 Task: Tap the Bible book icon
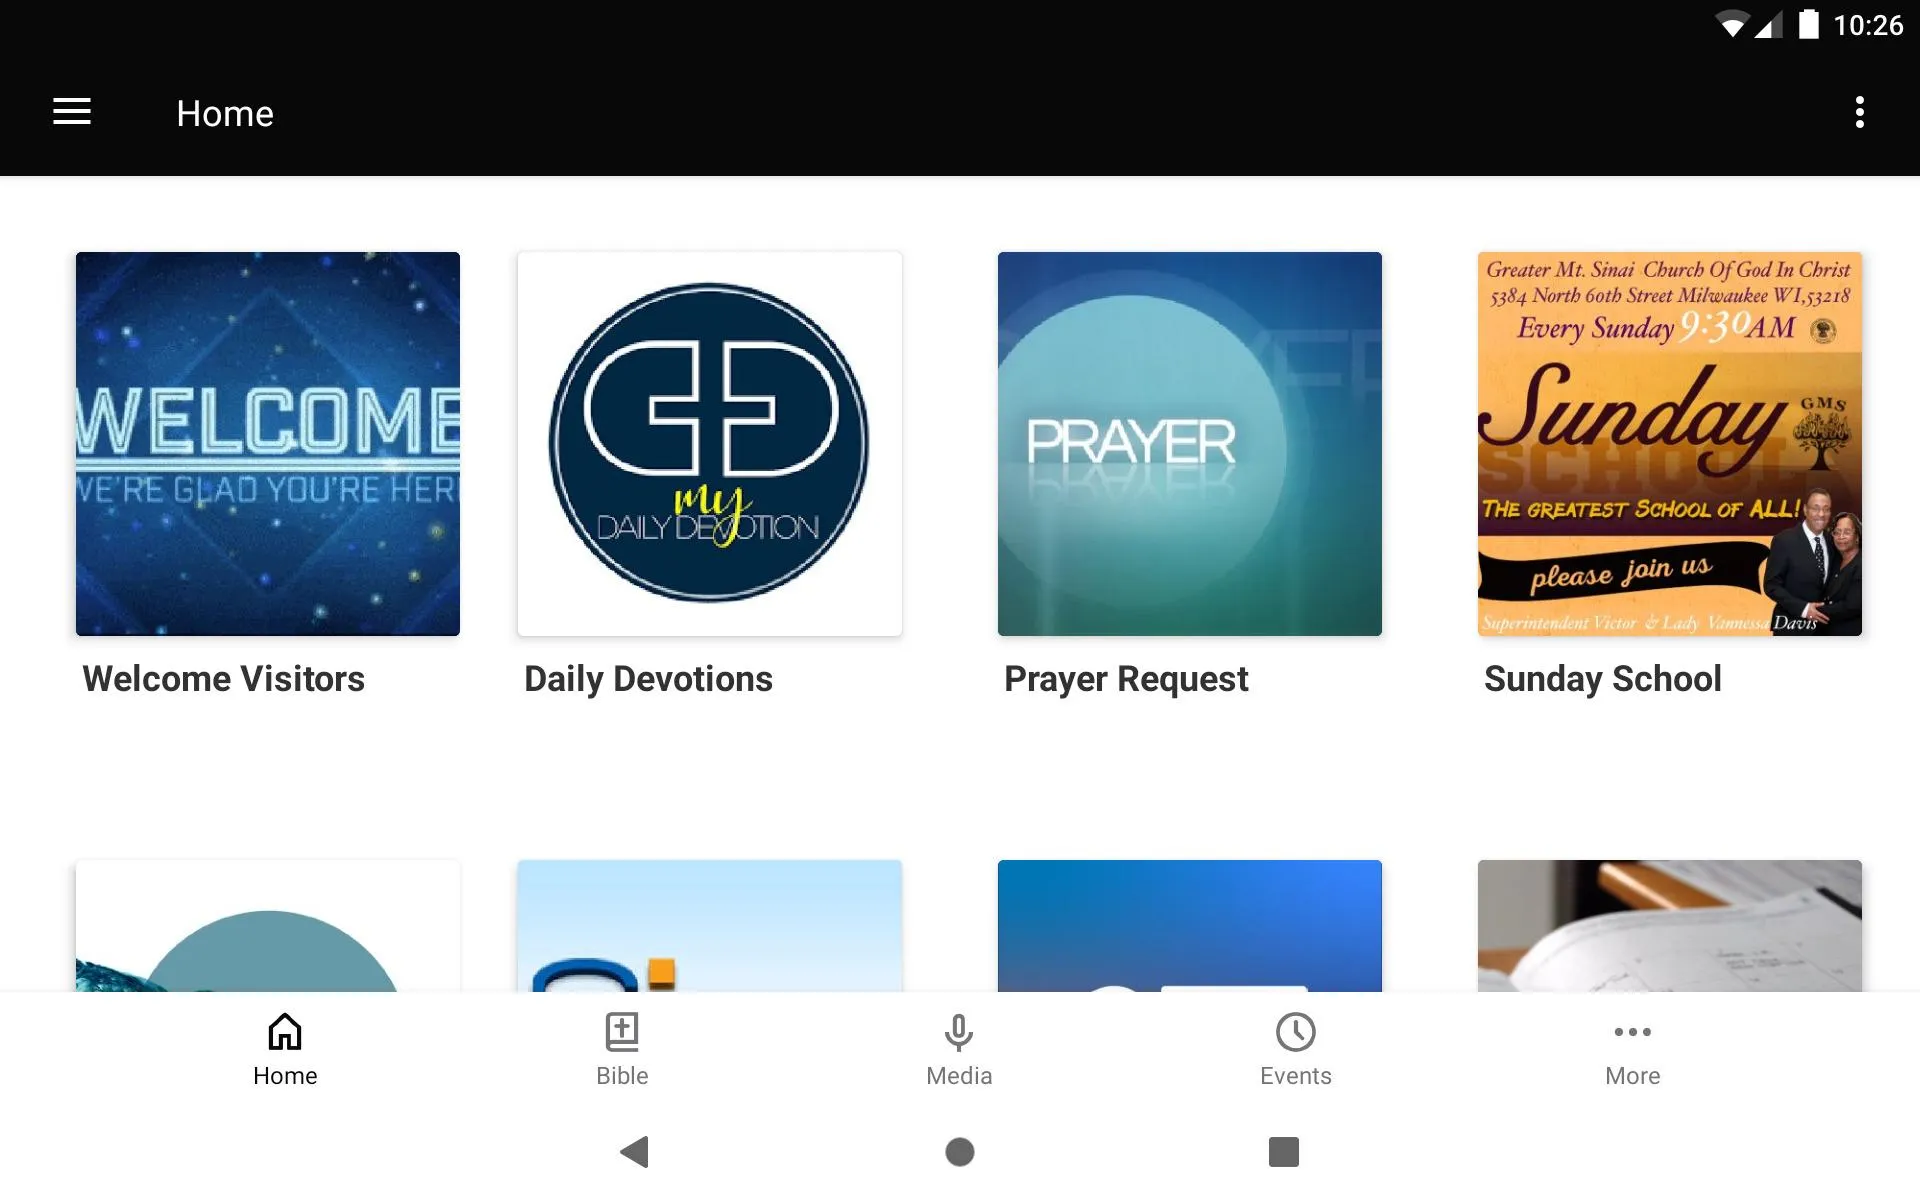tap(622, 1031)
